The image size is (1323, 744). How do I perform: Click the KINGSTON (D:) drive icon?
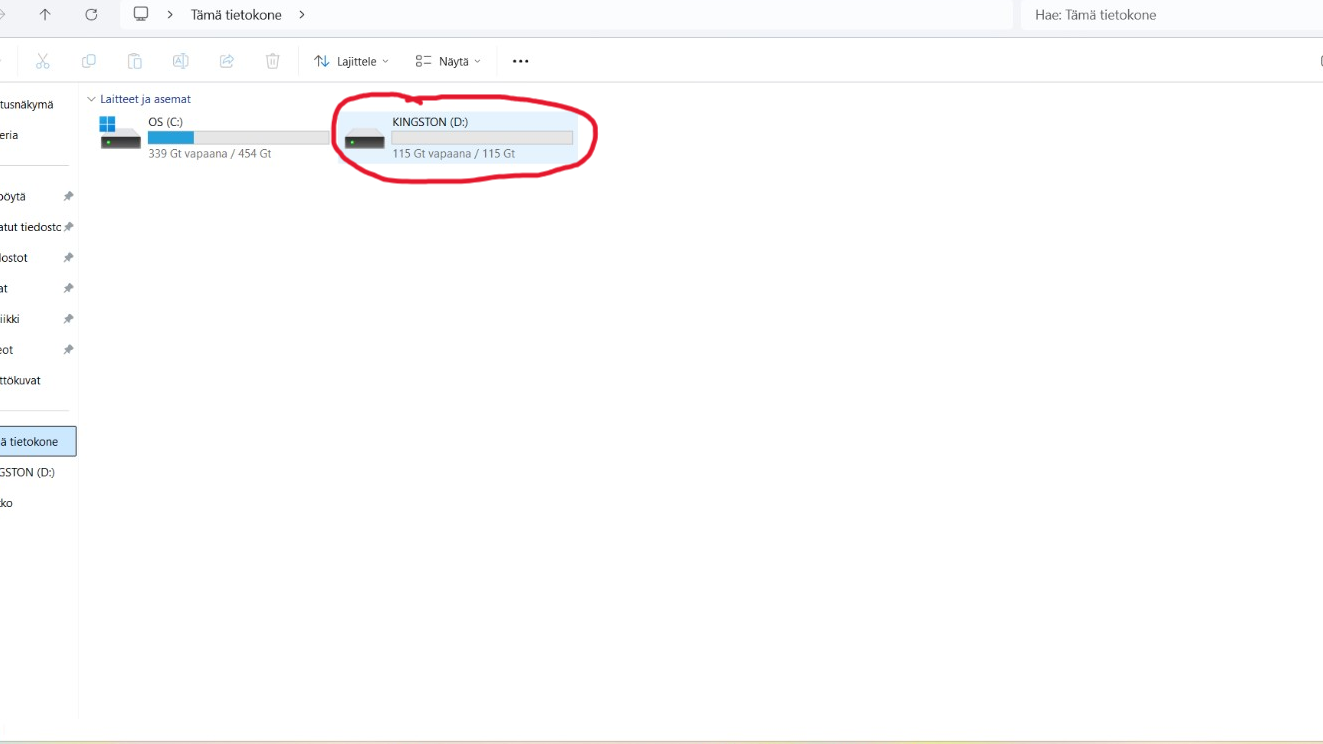pyautogui.click(x=364, y=137)
